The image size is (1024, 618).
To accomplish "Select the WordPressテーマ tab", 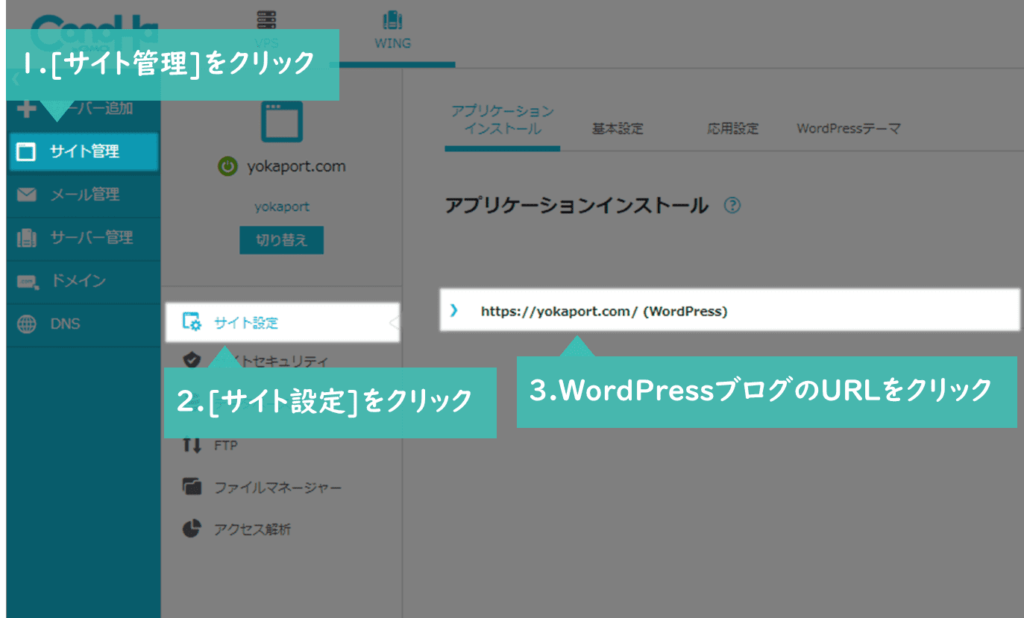I will [848, 129].
